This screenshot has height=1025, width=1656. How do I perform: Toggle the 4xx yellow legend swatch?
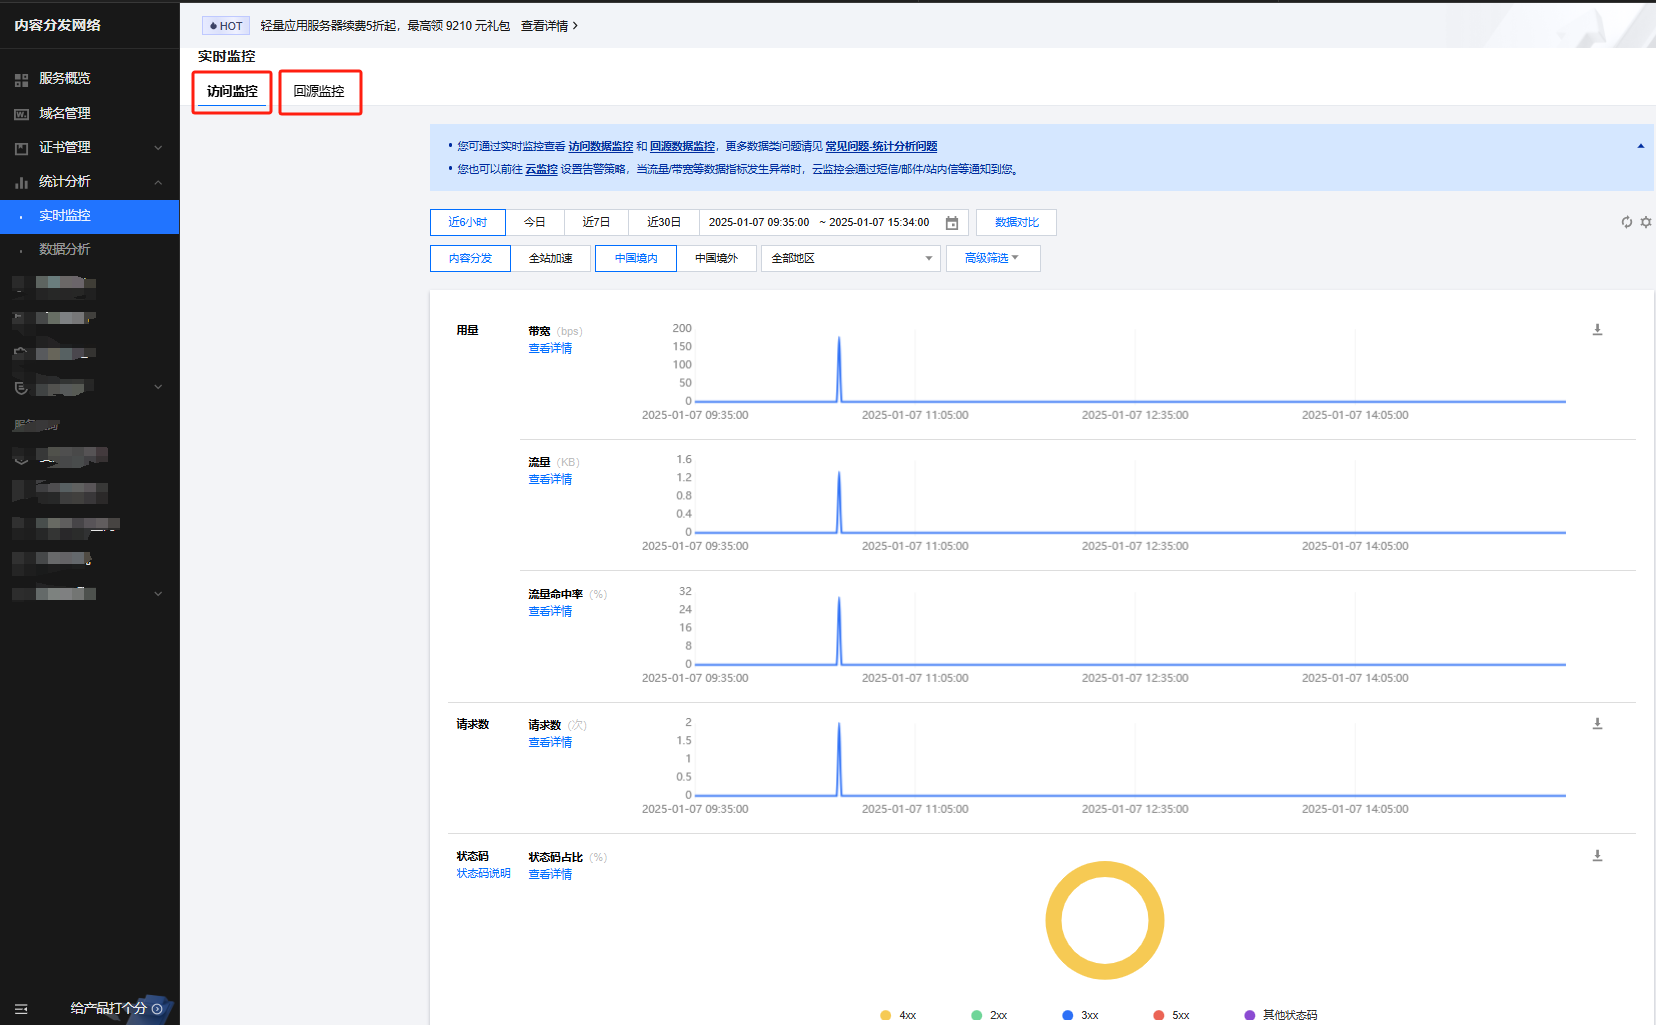pos(885,1015)
